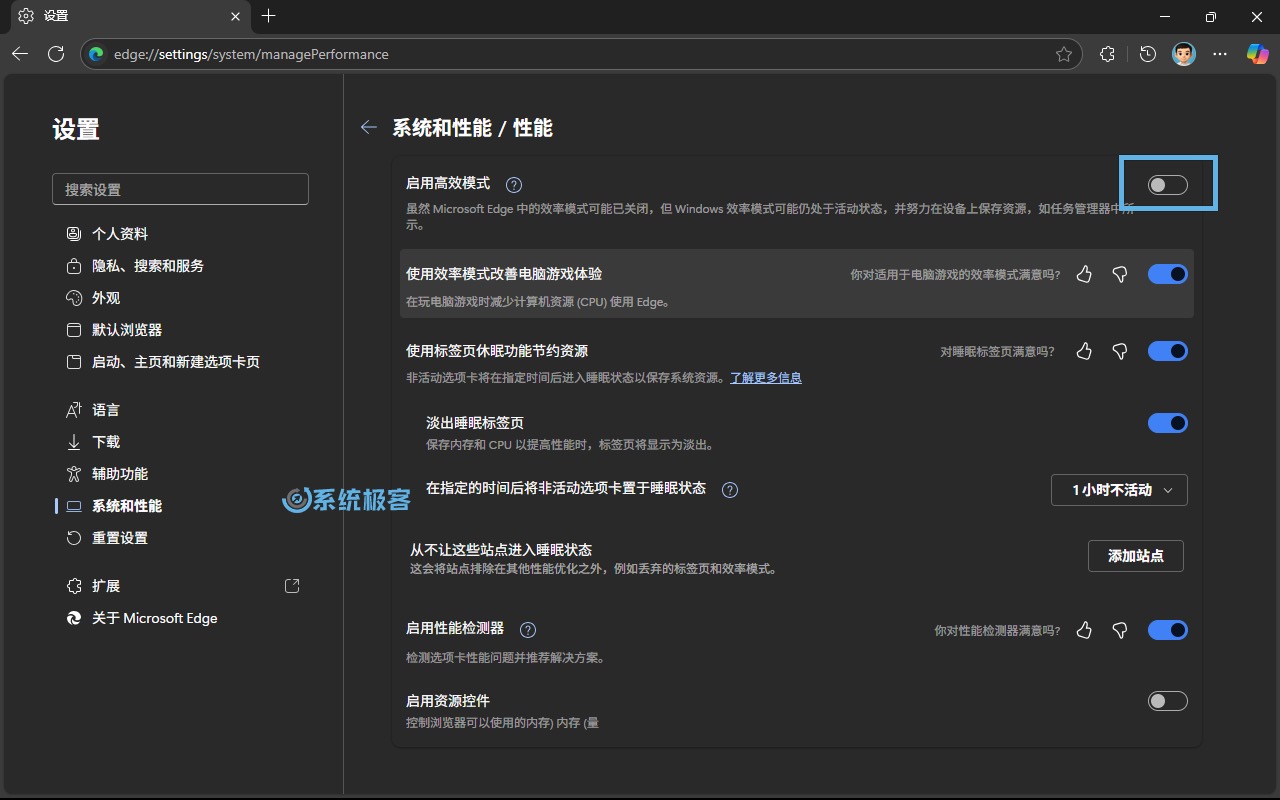This screenshot has height=800, width=1280.
Task: Show help icon next to 启用性能检测器
Action: 528,630
